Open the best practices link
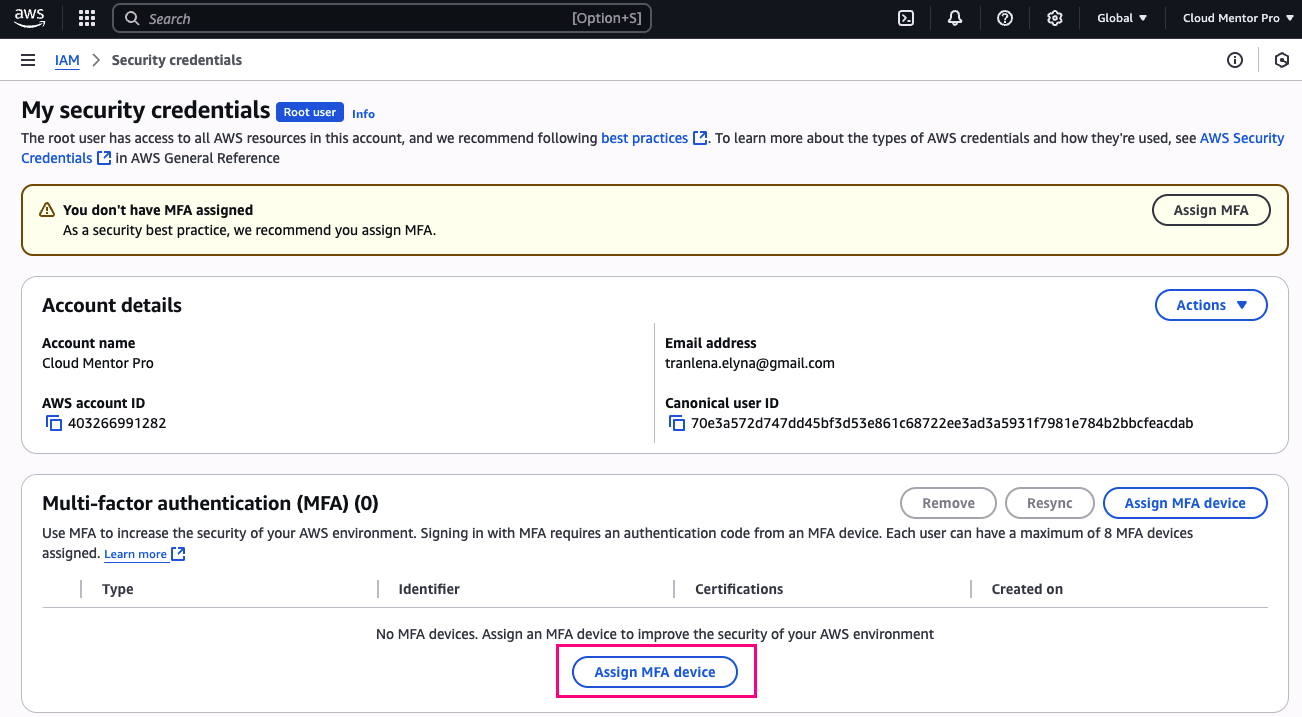Viewport: 1302px width, 717px height. point(644,138)
